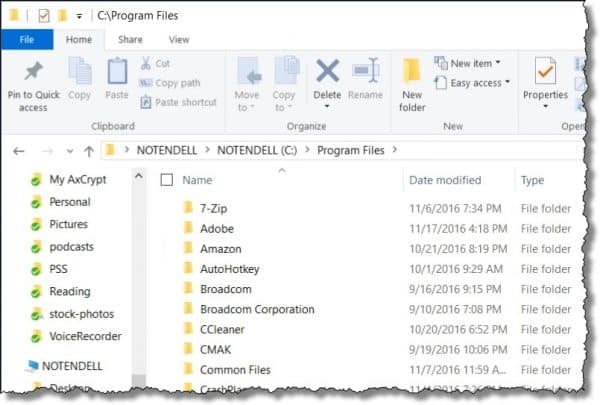Click the CCleaner folder icon

188,329
